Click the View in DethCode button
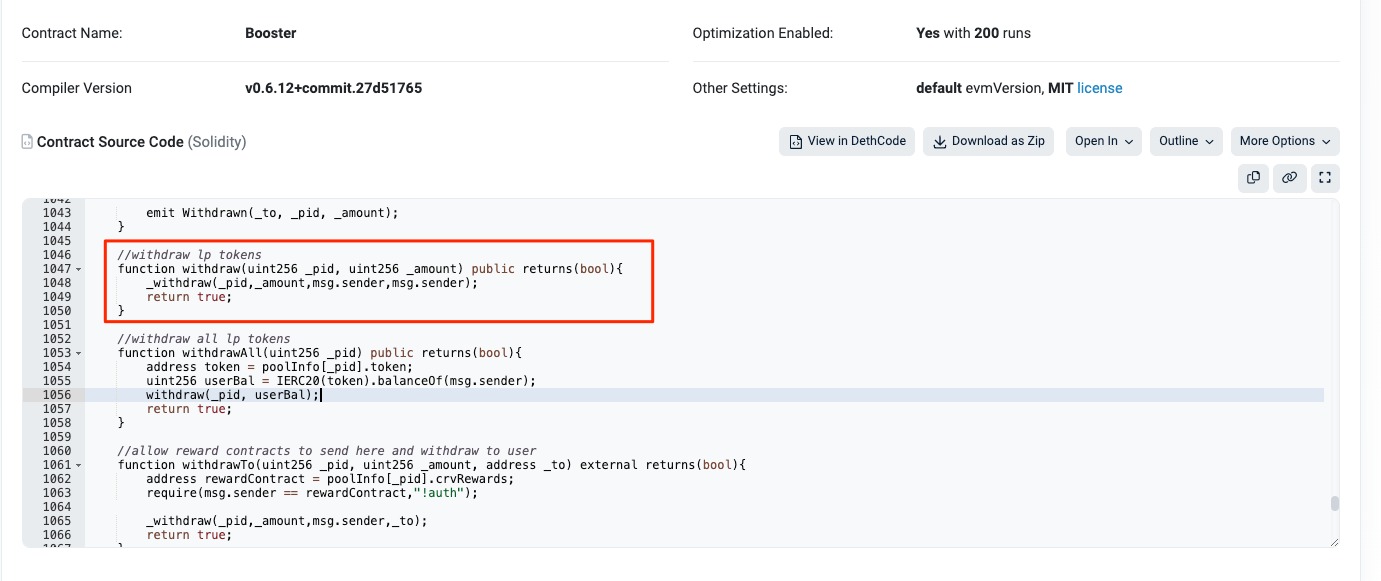This screenshot has width=1381, height=581. click(847, 141)
